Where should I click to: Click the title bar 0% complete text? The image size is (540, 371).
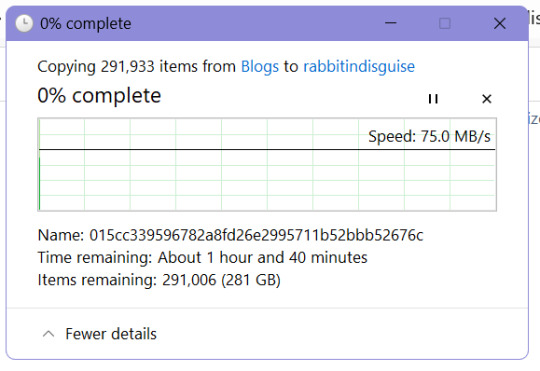pos(85,24)
